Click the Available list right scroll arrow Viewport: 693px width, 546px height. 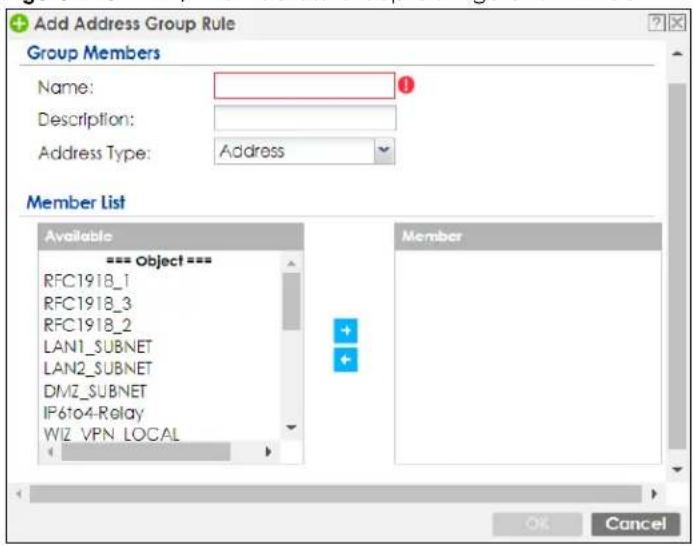(x=268, y=452)
